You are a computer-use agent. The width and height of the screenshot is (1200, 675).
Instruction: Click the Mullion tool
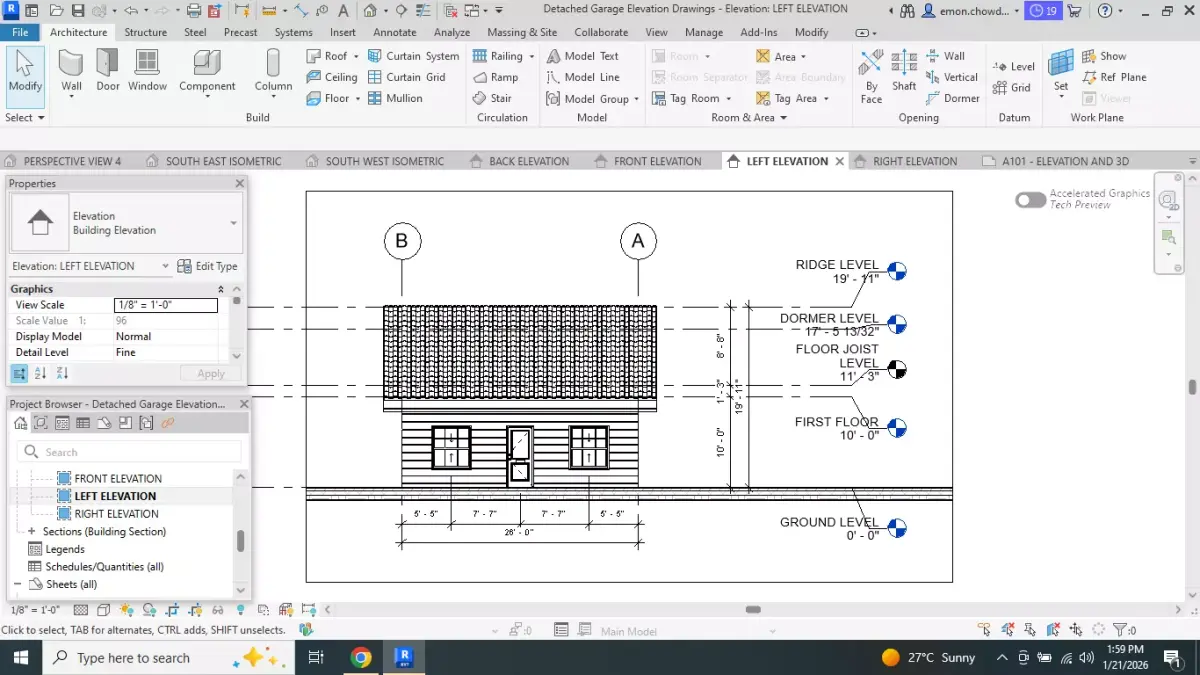(395, 98)
